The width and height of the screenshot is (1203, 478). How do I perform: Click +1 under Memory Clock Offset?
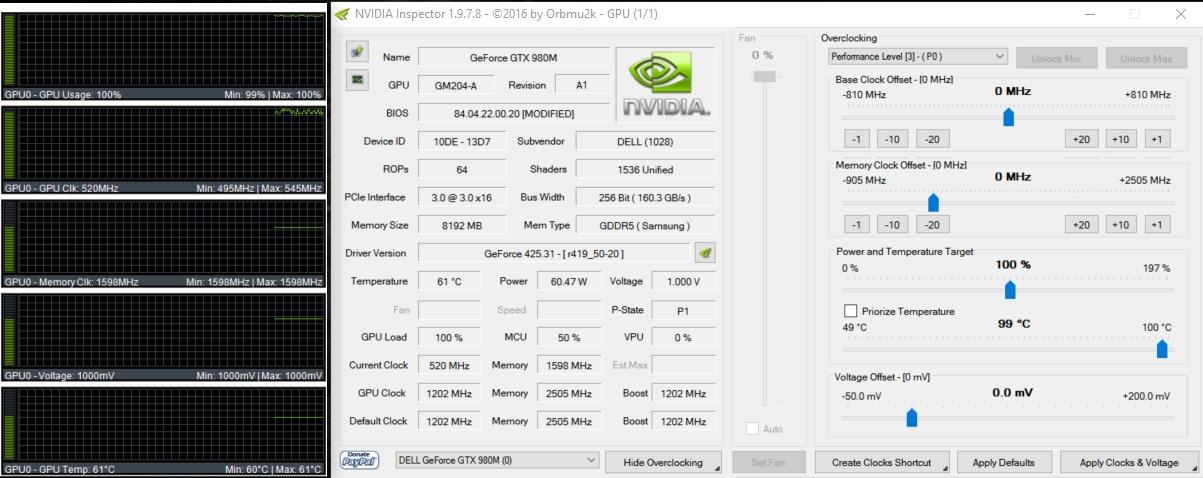click(x=1157, y=224)
